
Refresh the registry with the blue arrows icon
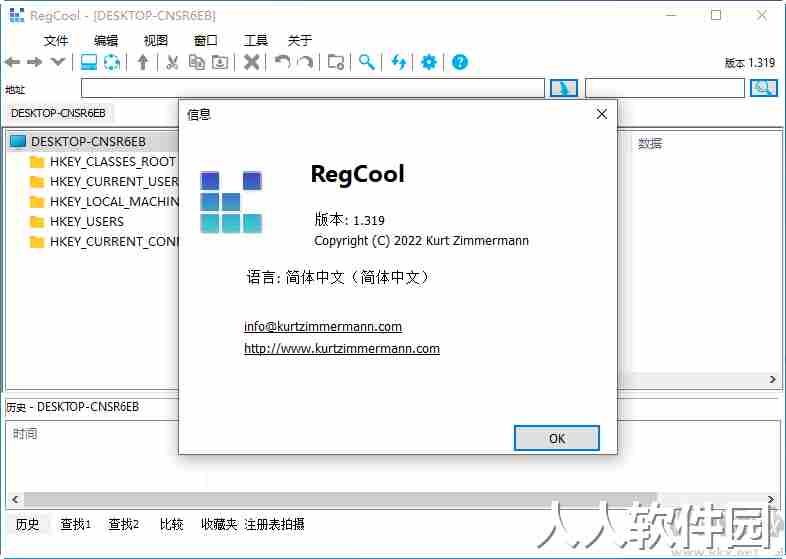pyautogui.click(x=399, y=62)
